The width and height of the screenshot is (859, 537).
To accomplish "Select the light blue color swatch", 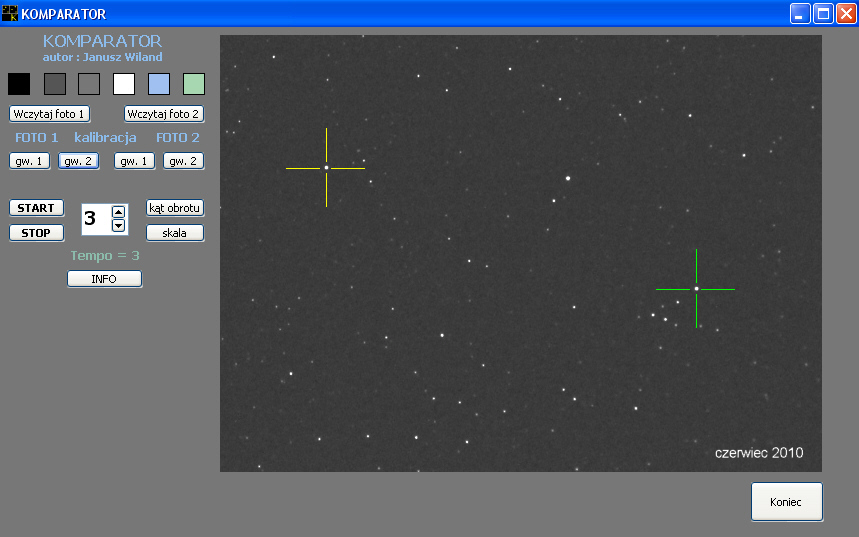I will click(159, 84).
